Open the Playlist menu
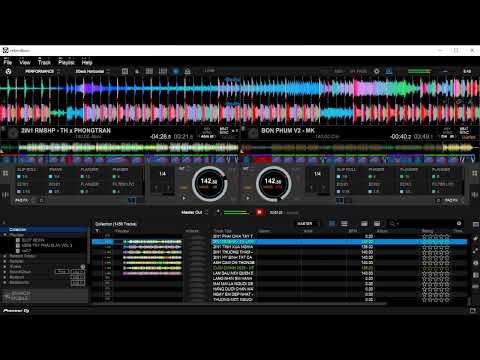 pyautogui.click(x=66, y=62)
